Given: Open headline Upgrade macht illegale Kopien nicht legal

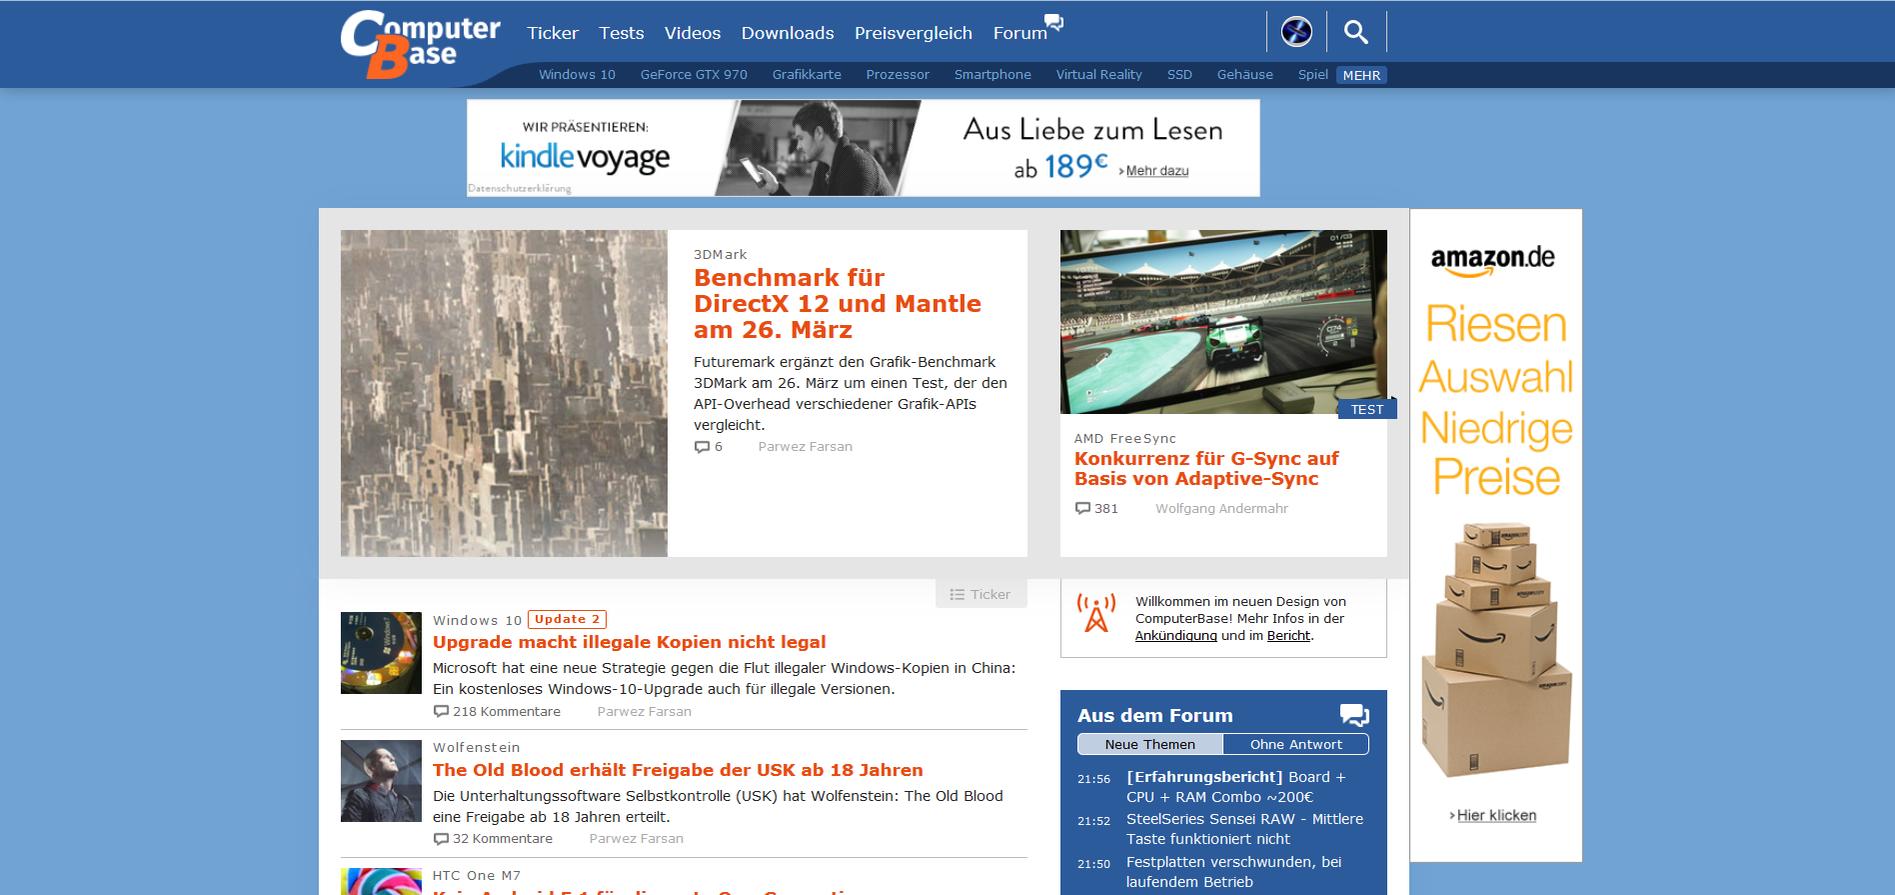Looking at the screenshot, I should 629,642.
